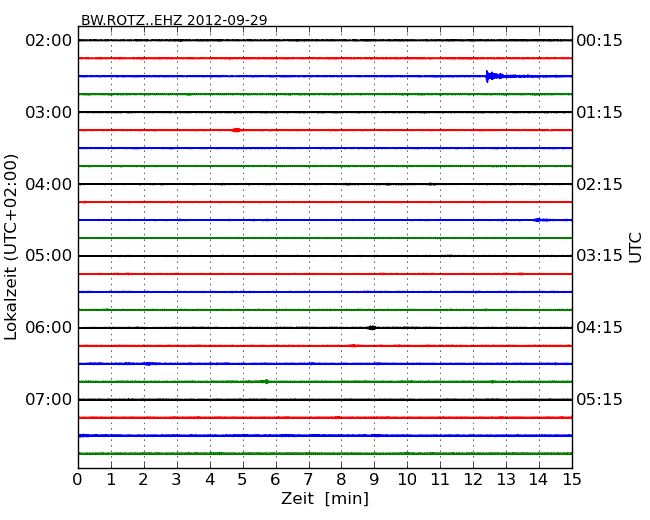Click the plot title BW.ROTZ..EHZ 2012-09-29
The width and height of the screenshot is (650, 520).
coord(174,20)
